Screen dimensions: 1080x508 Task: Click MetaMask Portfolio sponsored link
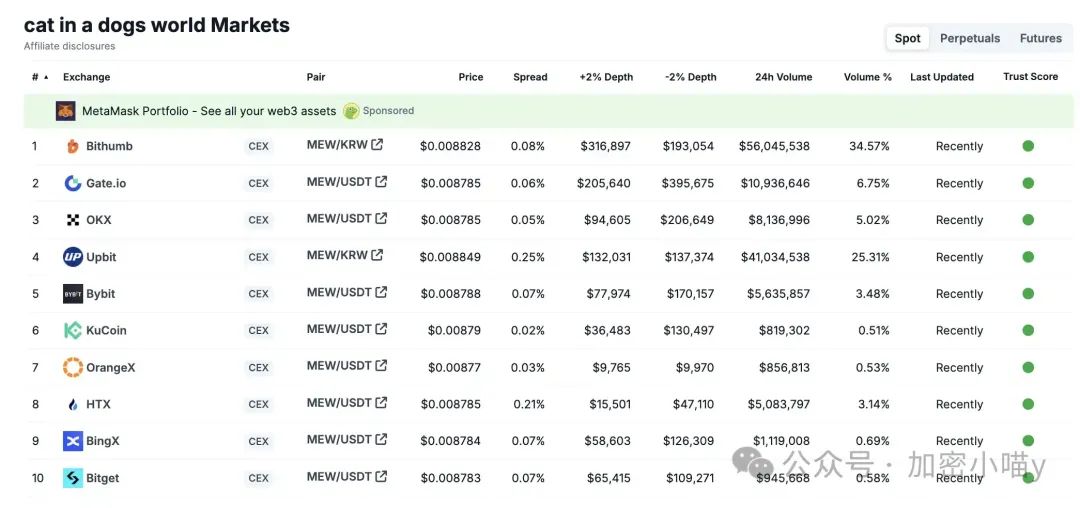tap(209, 111)
